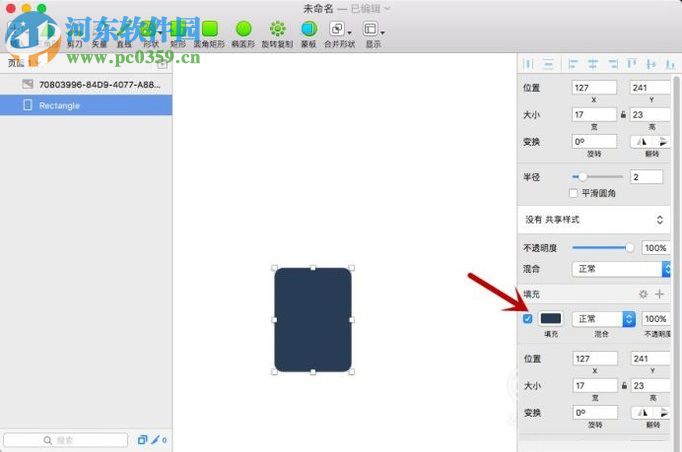Click the height field above radius slider
The image size is (682, 452).
650,114
